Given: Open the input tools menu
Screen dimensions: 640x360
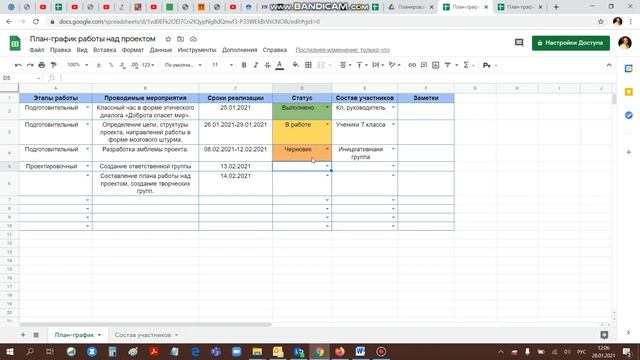Looking at the screenshot, I should pyautogui.click(x=487, y=65).
